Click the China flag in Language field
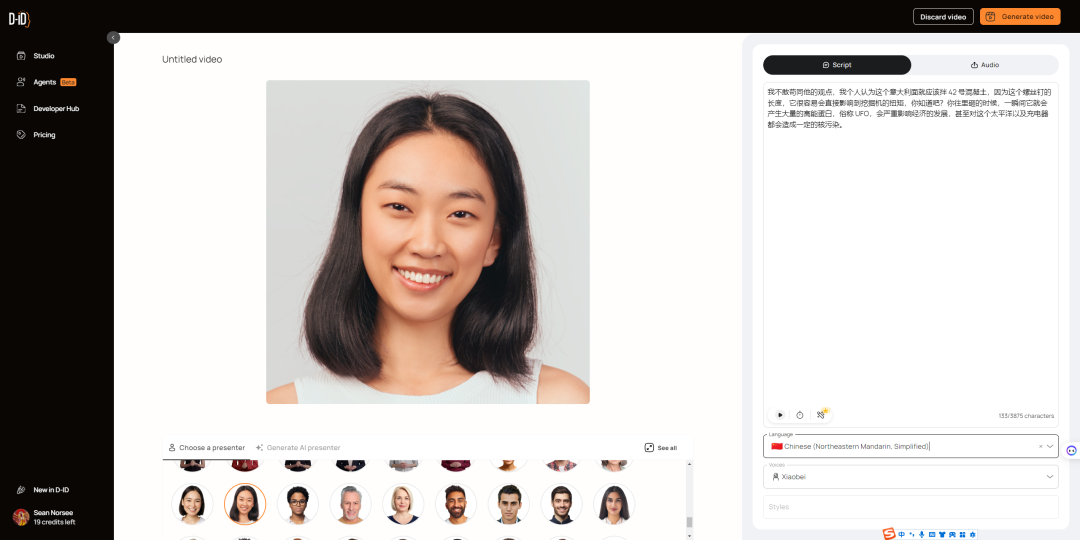 pyautogui.click(x=777, y=446)
